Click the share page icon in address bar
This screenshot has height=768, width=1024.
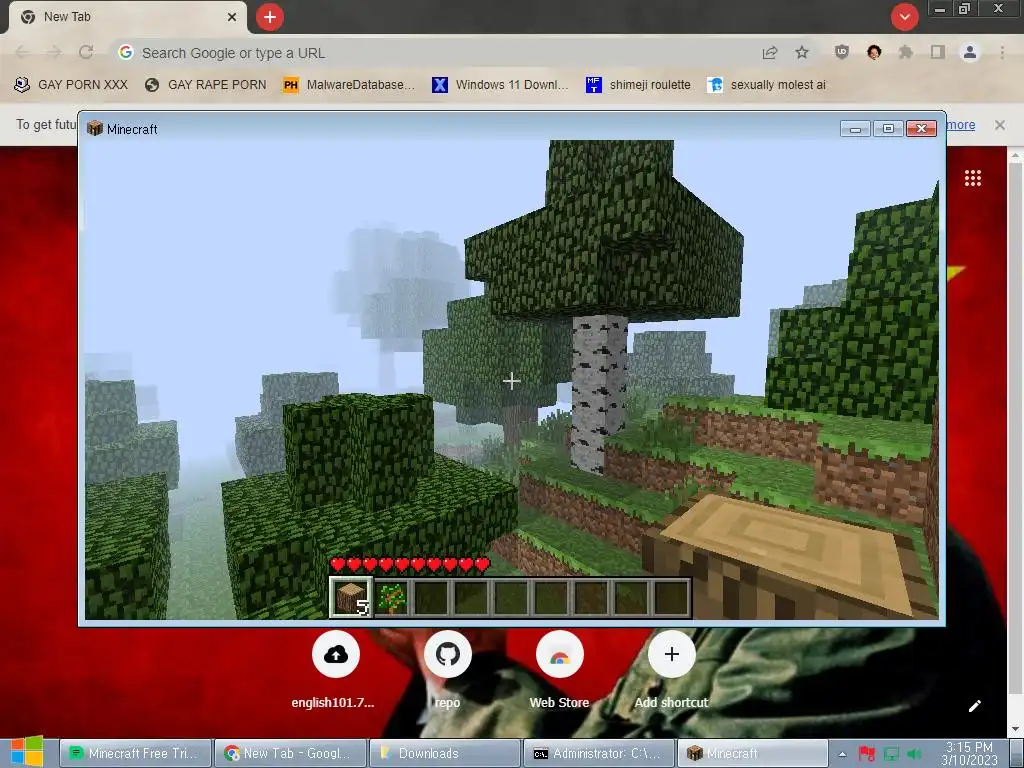770,53
